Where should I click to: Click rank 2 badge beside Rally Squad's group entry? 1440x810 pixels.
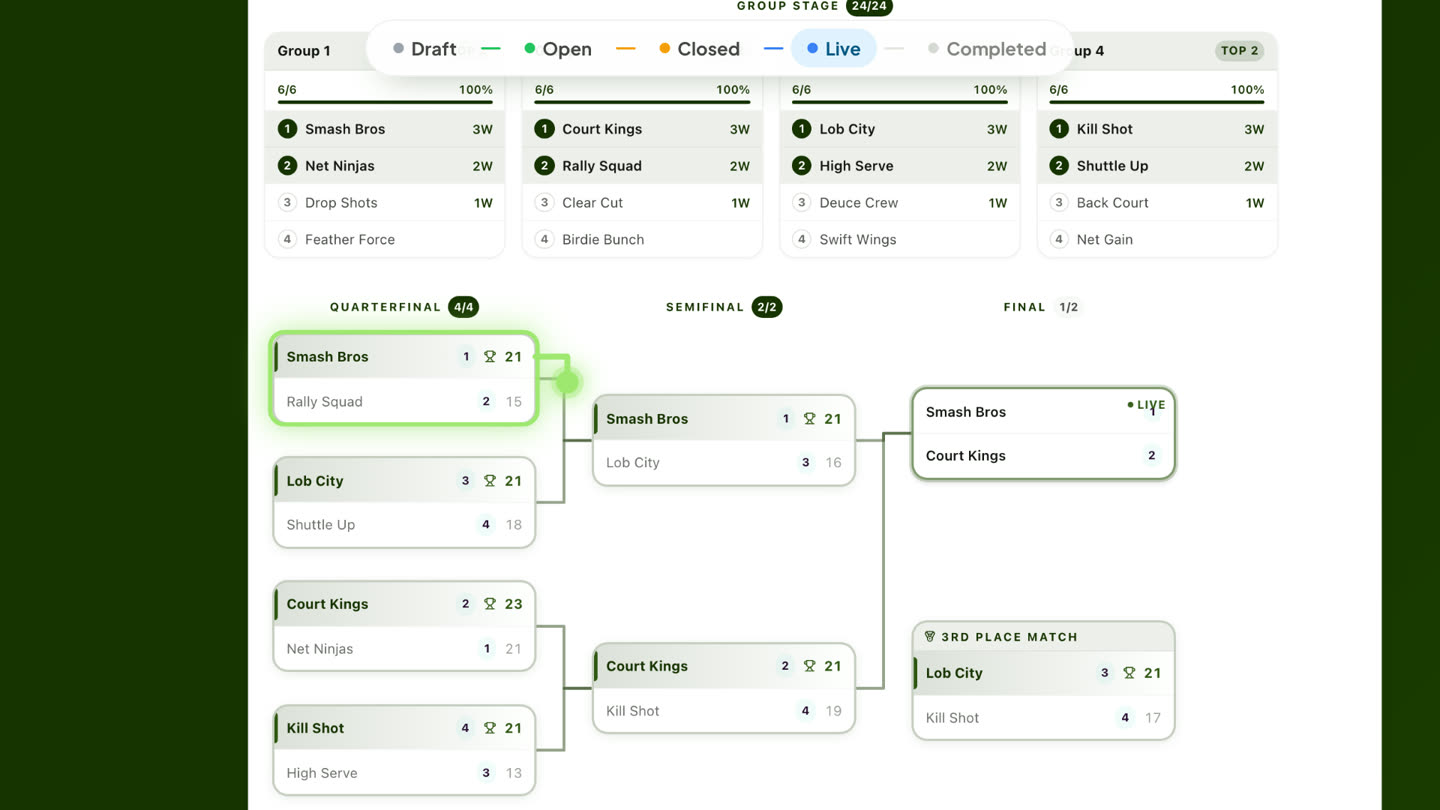click(x=544, y=166)
